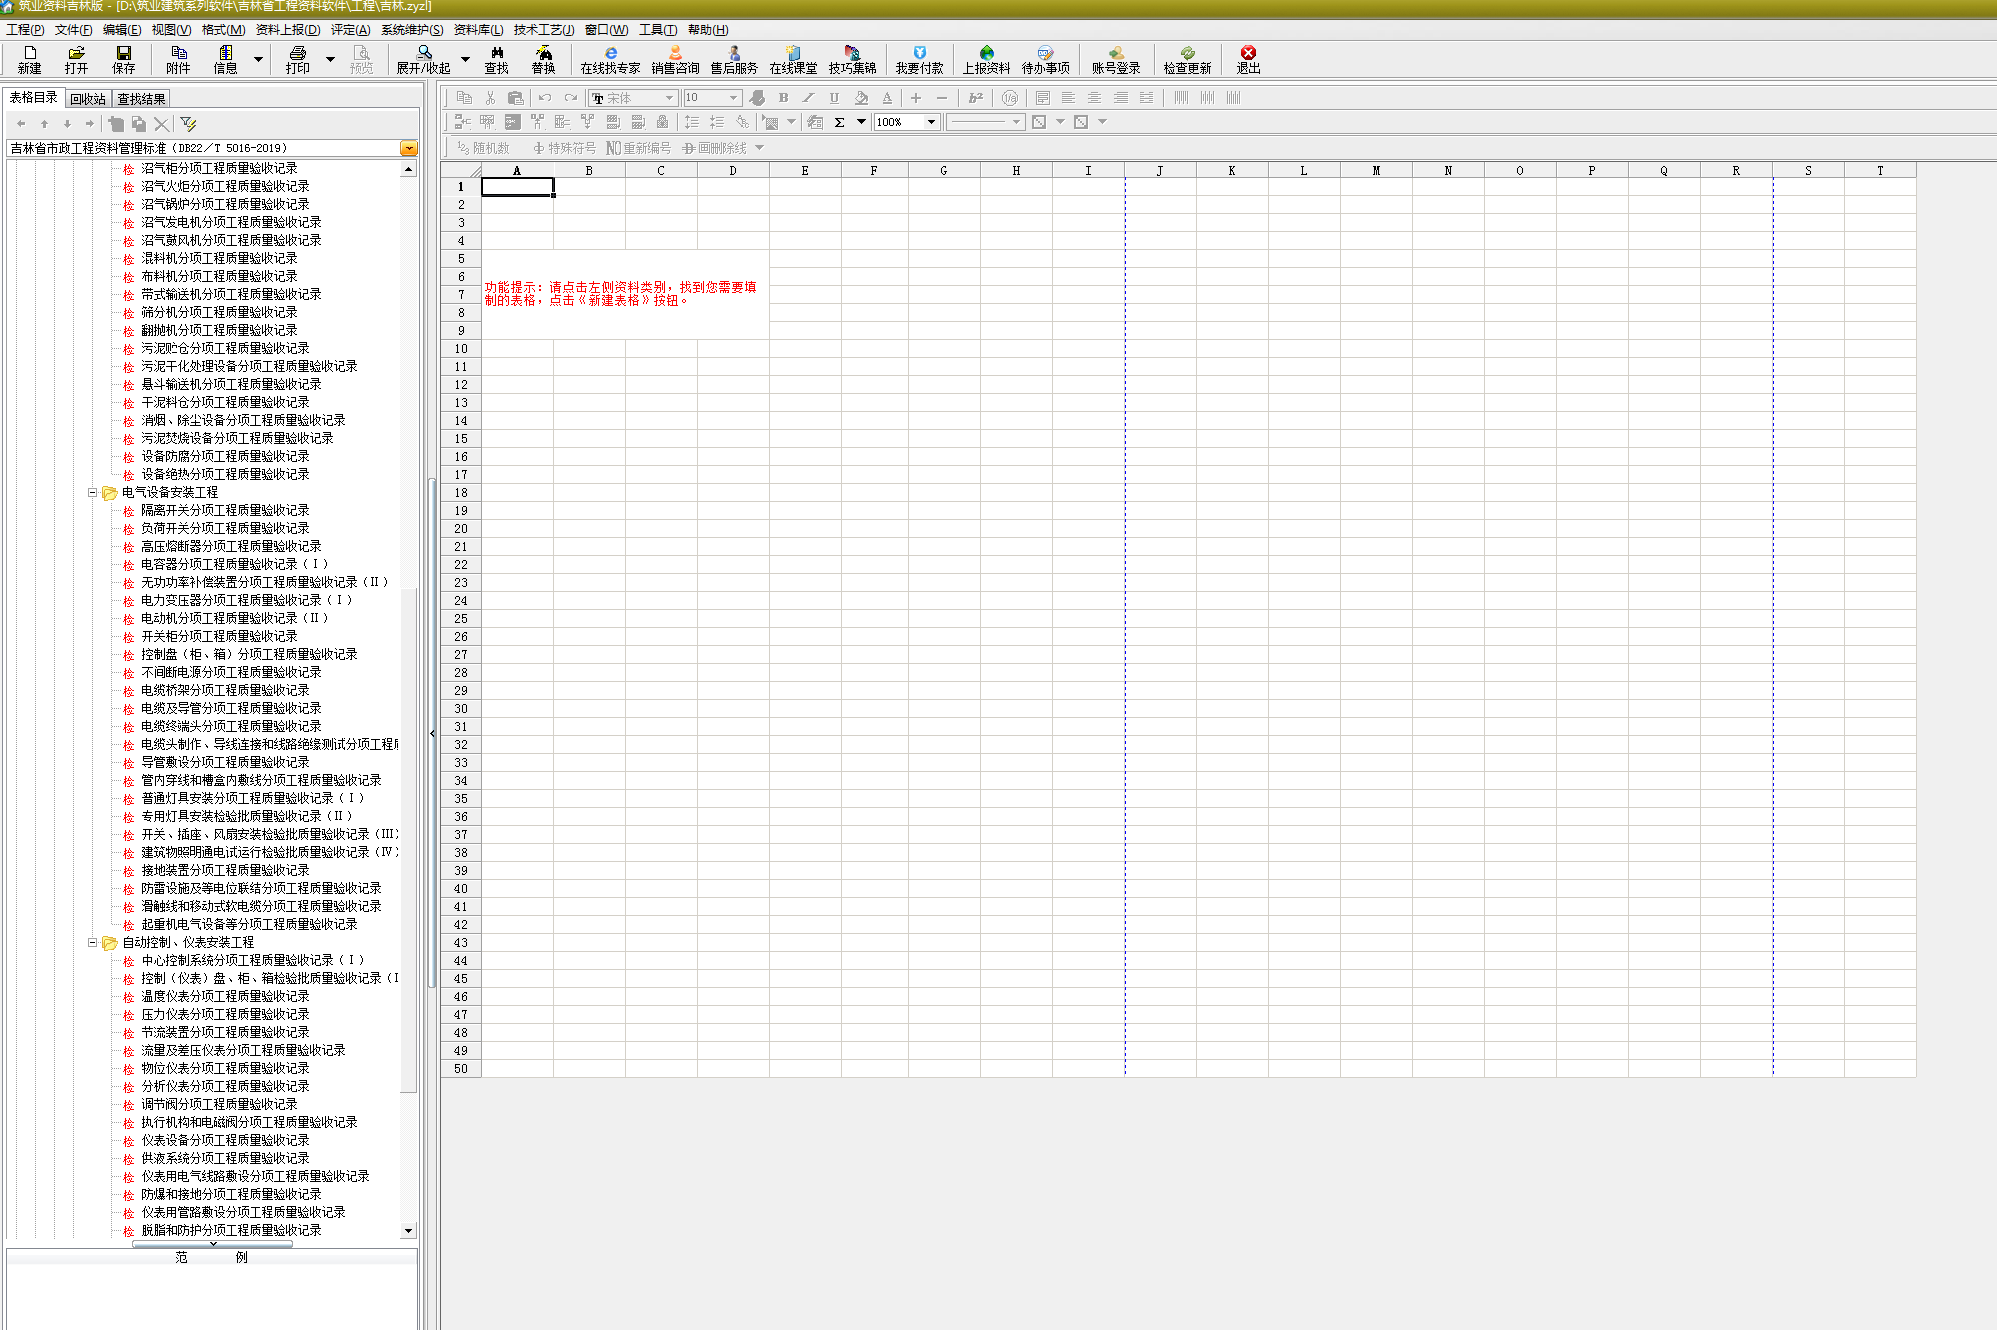
Task: Open the dropdown arrow beside 信息
Action: click(258, 60)
